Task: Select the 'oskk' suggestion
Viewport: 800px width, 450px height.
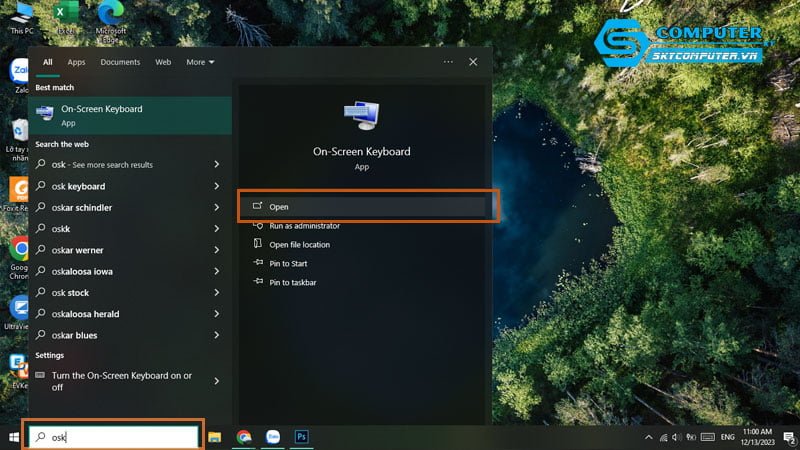Action: point(120,229)
